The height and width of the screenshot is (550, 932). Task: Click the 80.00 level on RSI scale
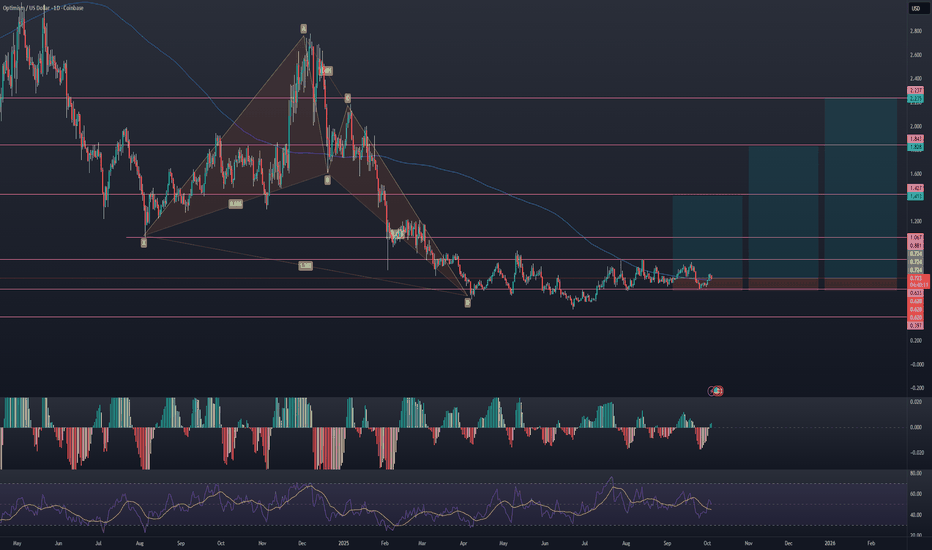915,473
